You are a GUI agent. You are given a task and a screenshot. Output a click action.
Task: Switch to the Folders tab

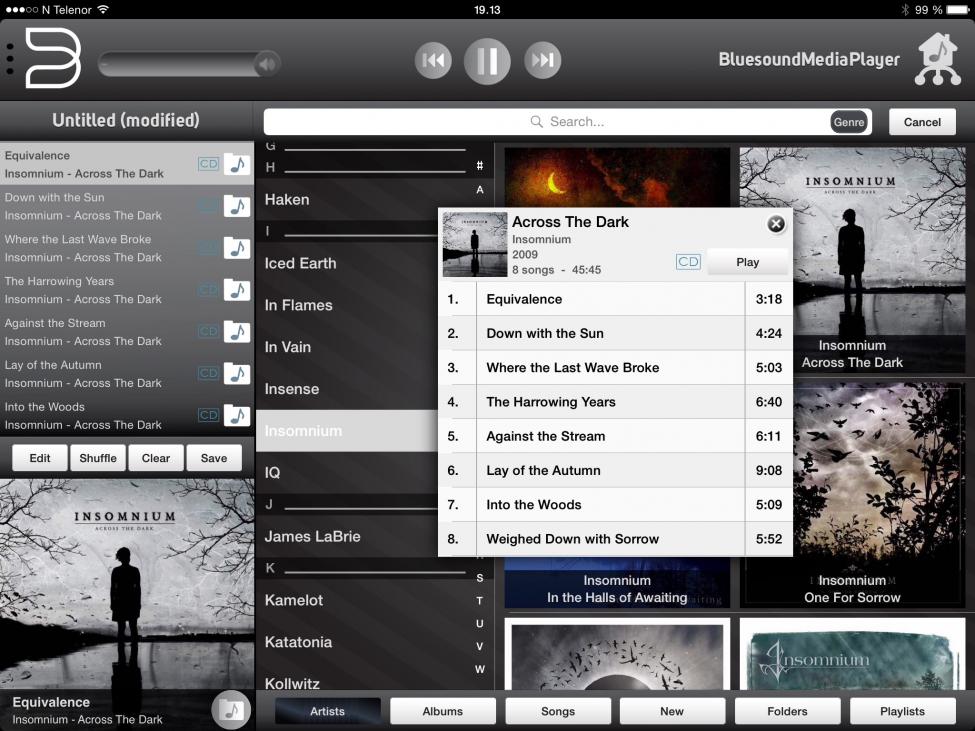click(787, 711)
